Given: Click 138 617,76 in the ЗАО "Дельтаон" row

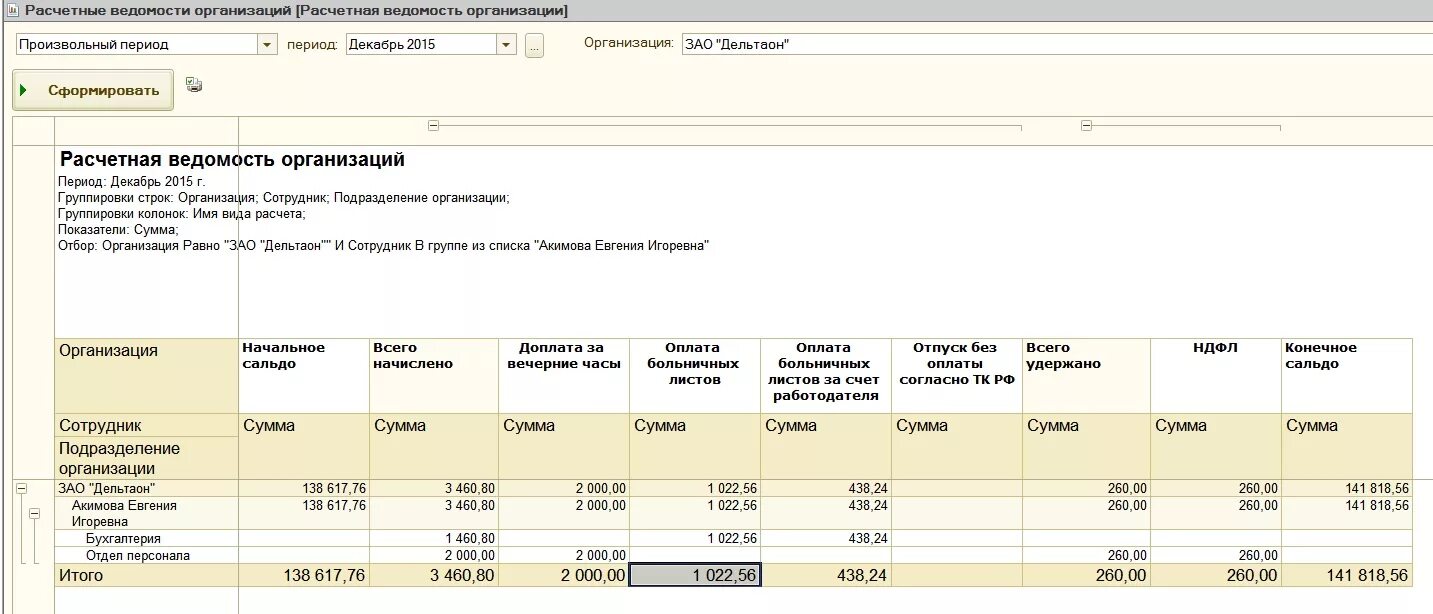Looking at the screenshot, I should tap(304, 488).
